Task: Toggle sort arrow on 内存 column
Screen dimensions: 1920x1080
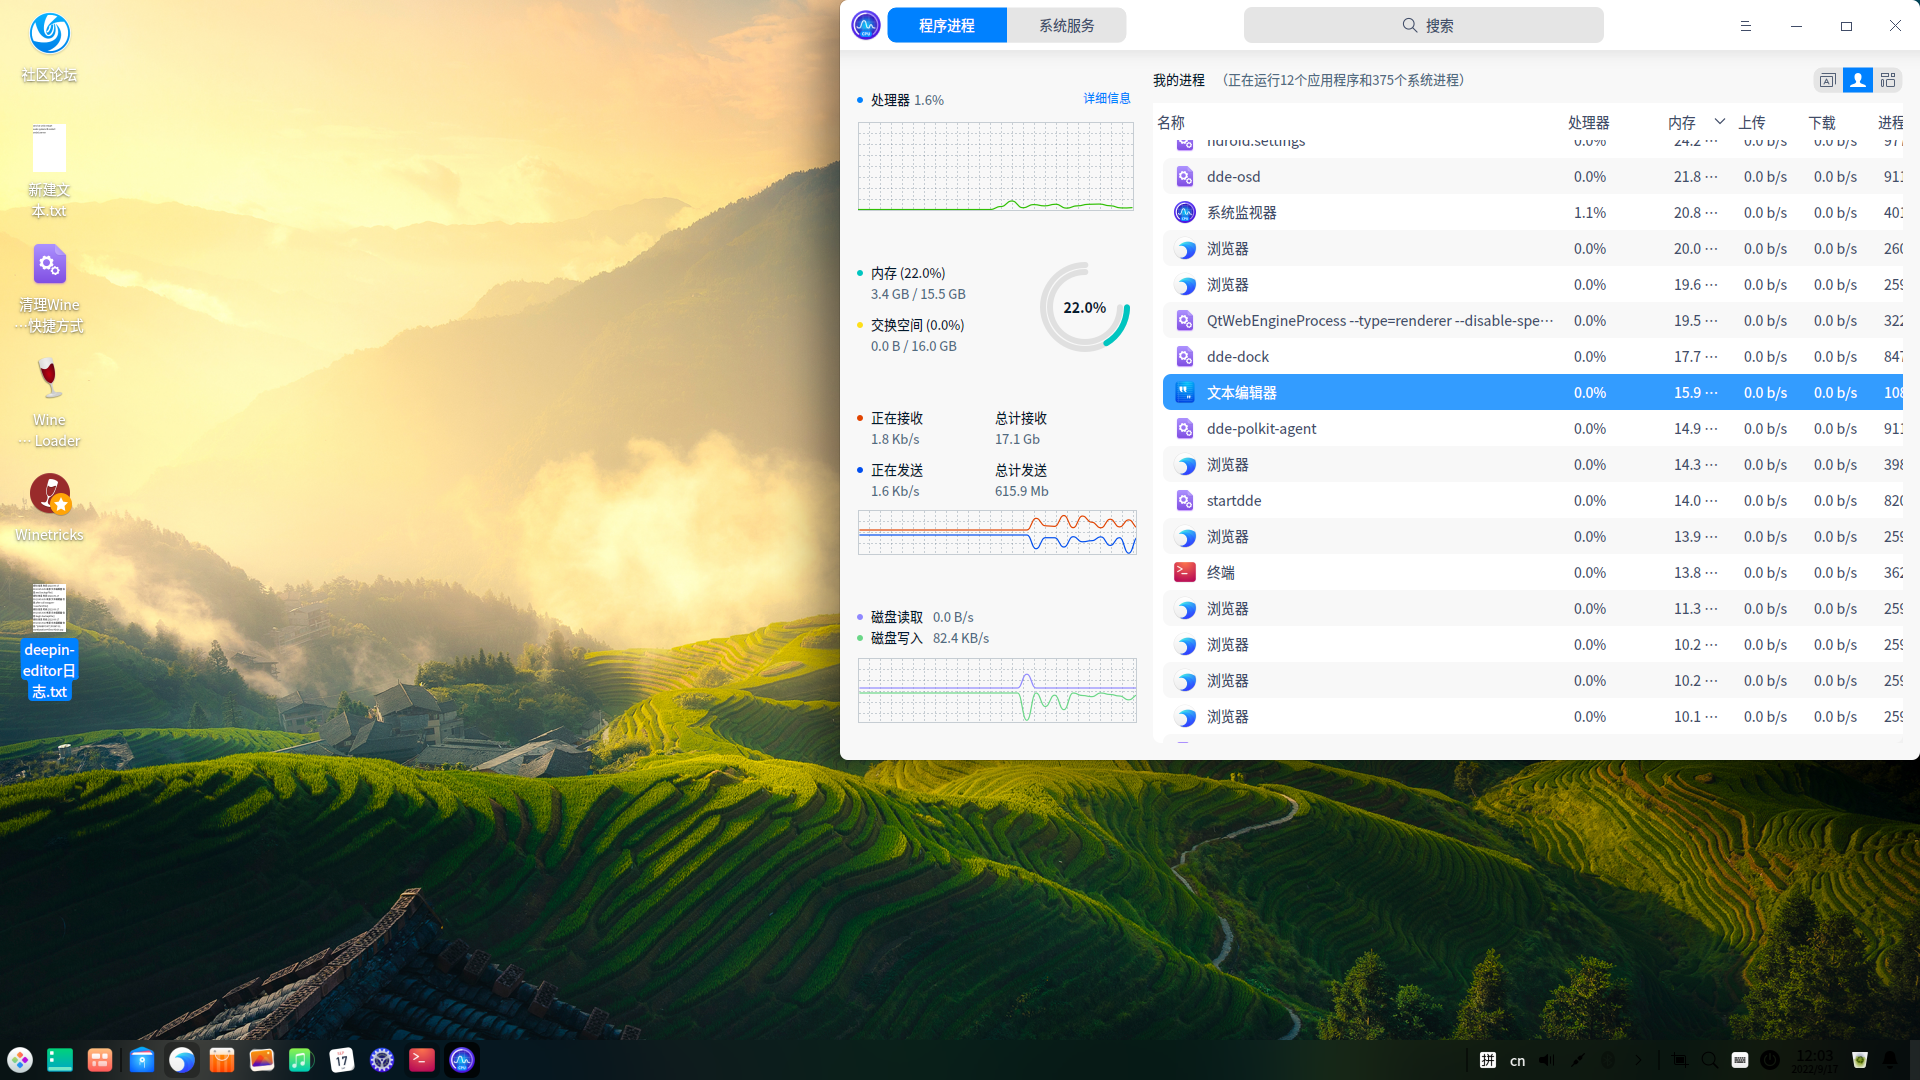Action: pos(1720,122)
